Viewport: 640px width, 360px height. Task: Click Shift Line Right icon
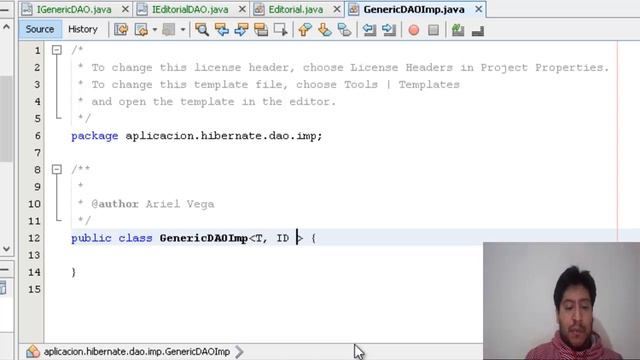[x=389, y=30]
